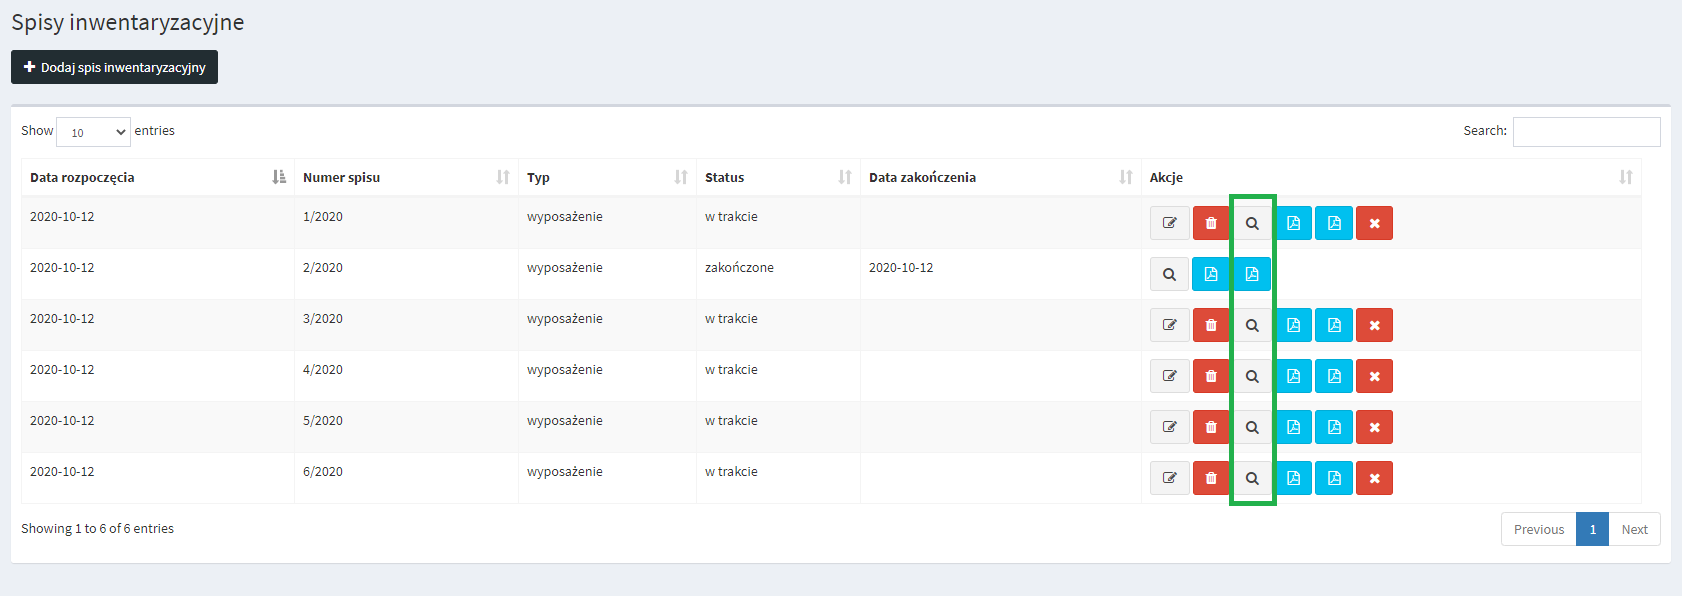Edit inventory 4/2020 using the pencil icon

click(x=1169, y=376)
